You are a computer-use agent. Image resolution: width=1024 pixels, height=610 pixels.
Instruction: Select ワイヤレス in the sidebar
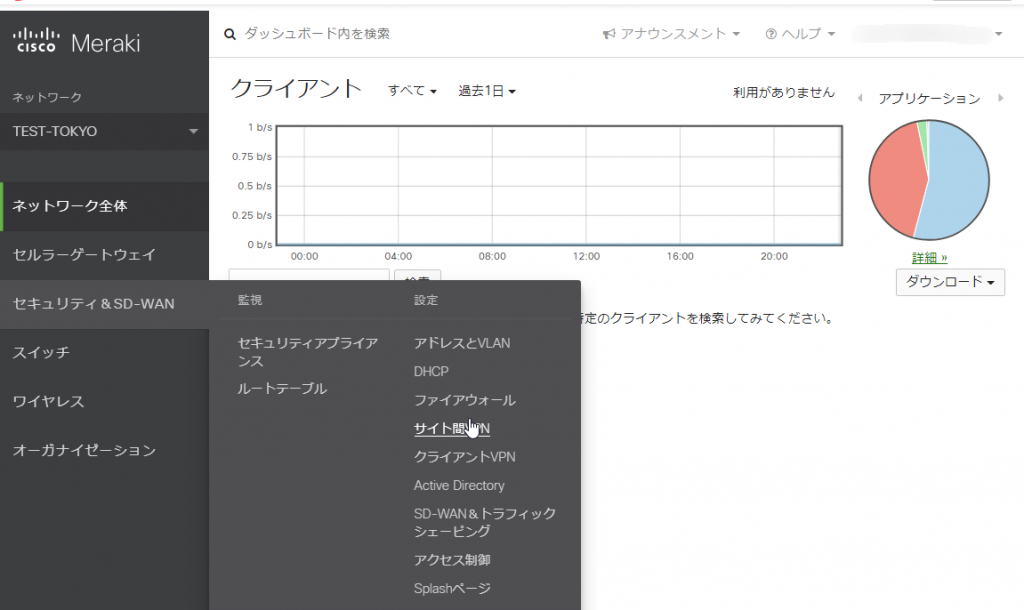pos(104,401)
